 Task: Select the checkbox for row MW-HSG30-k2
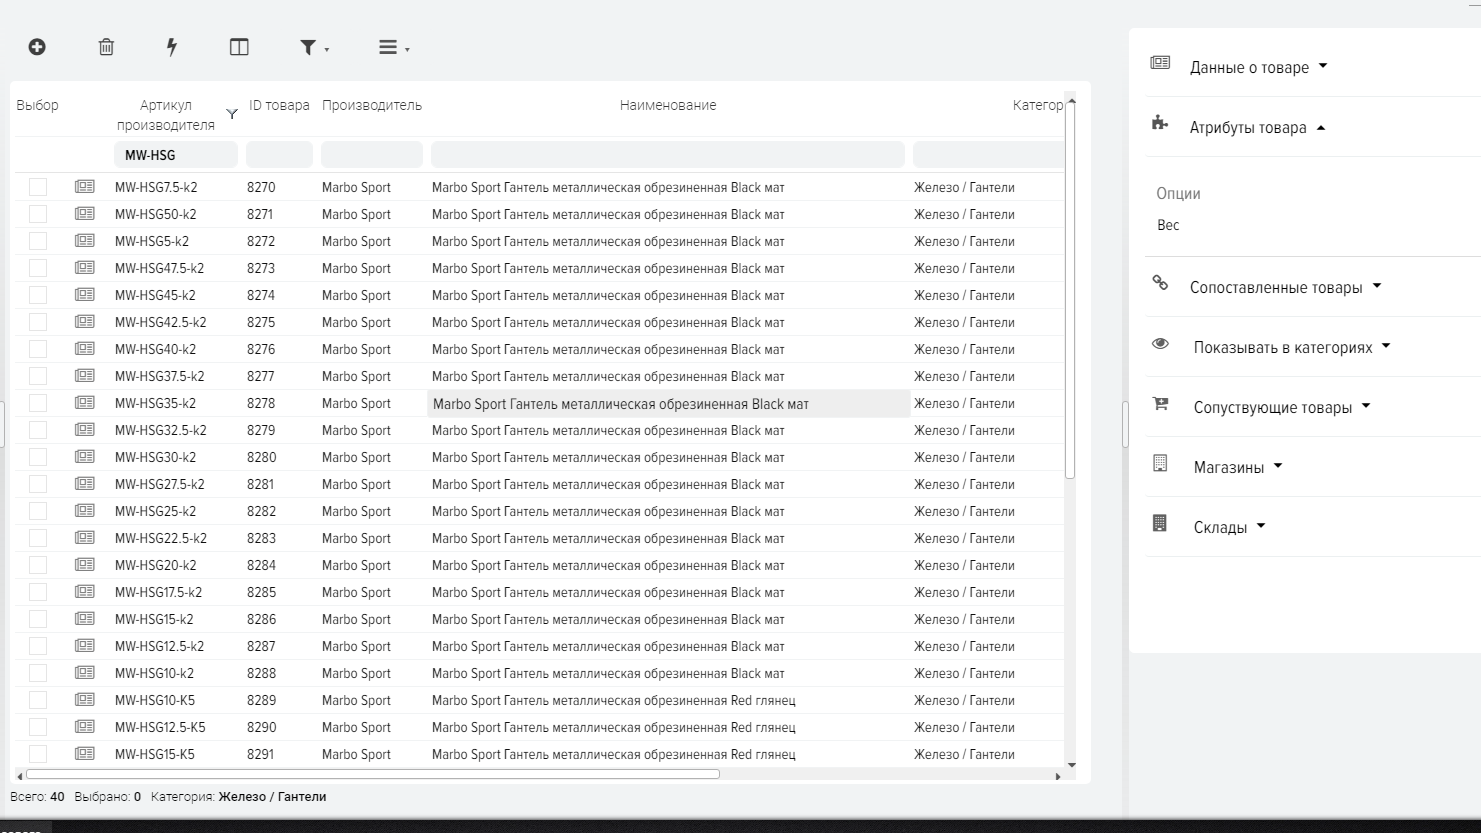click(x=38, y=457)
